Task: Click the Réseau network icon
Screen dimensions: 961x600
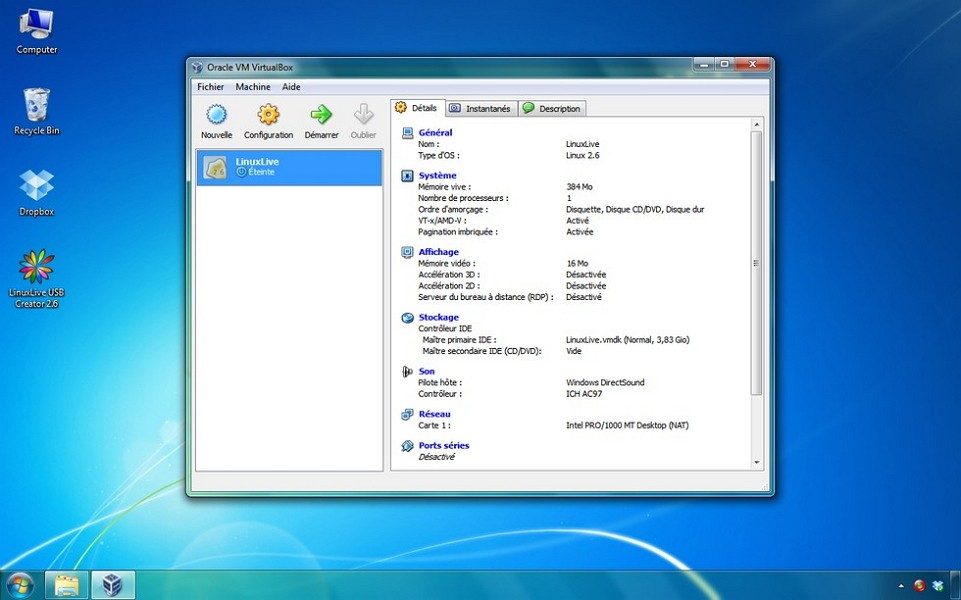Action: coord(408,414)
